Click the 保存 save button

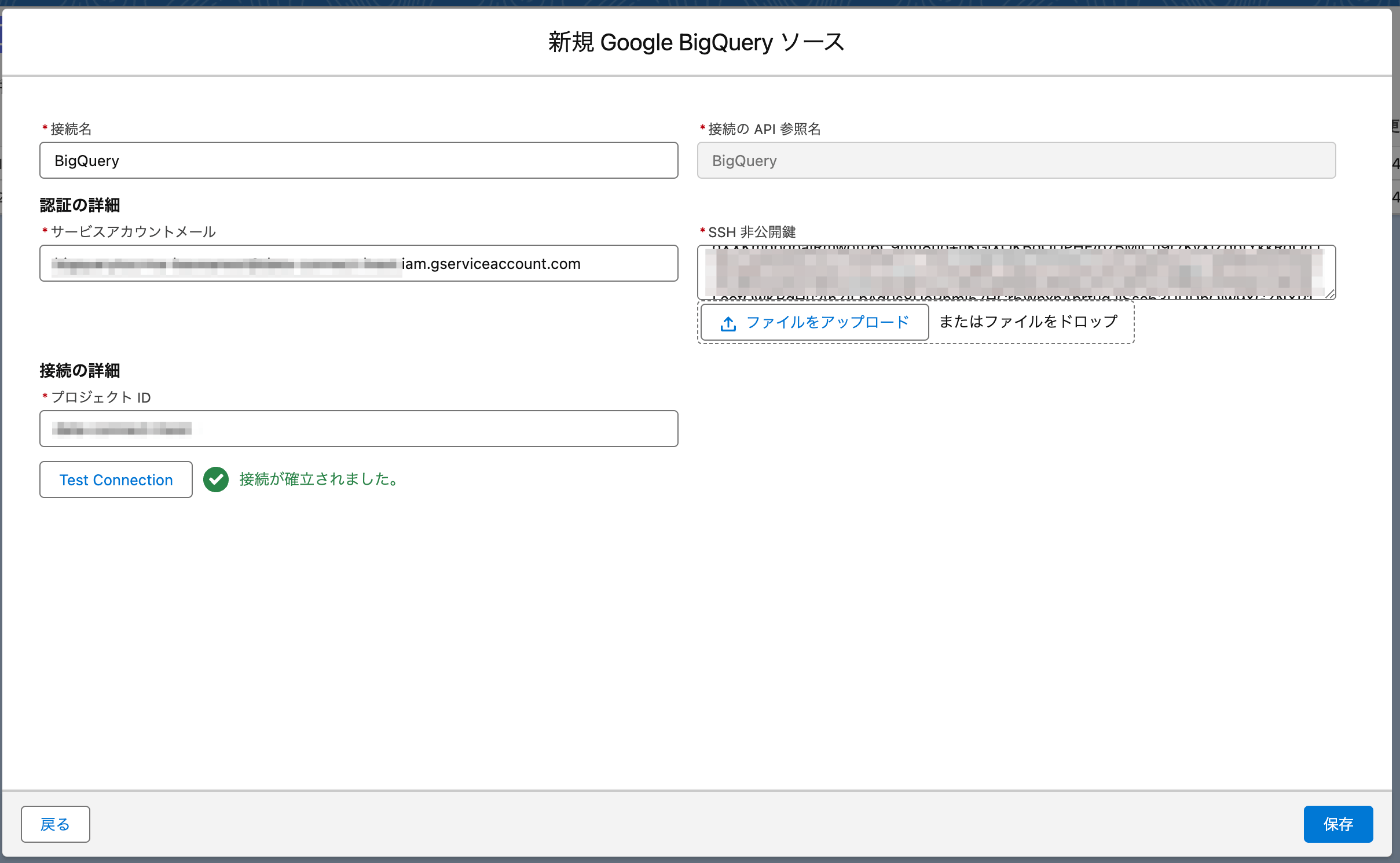1338,824
